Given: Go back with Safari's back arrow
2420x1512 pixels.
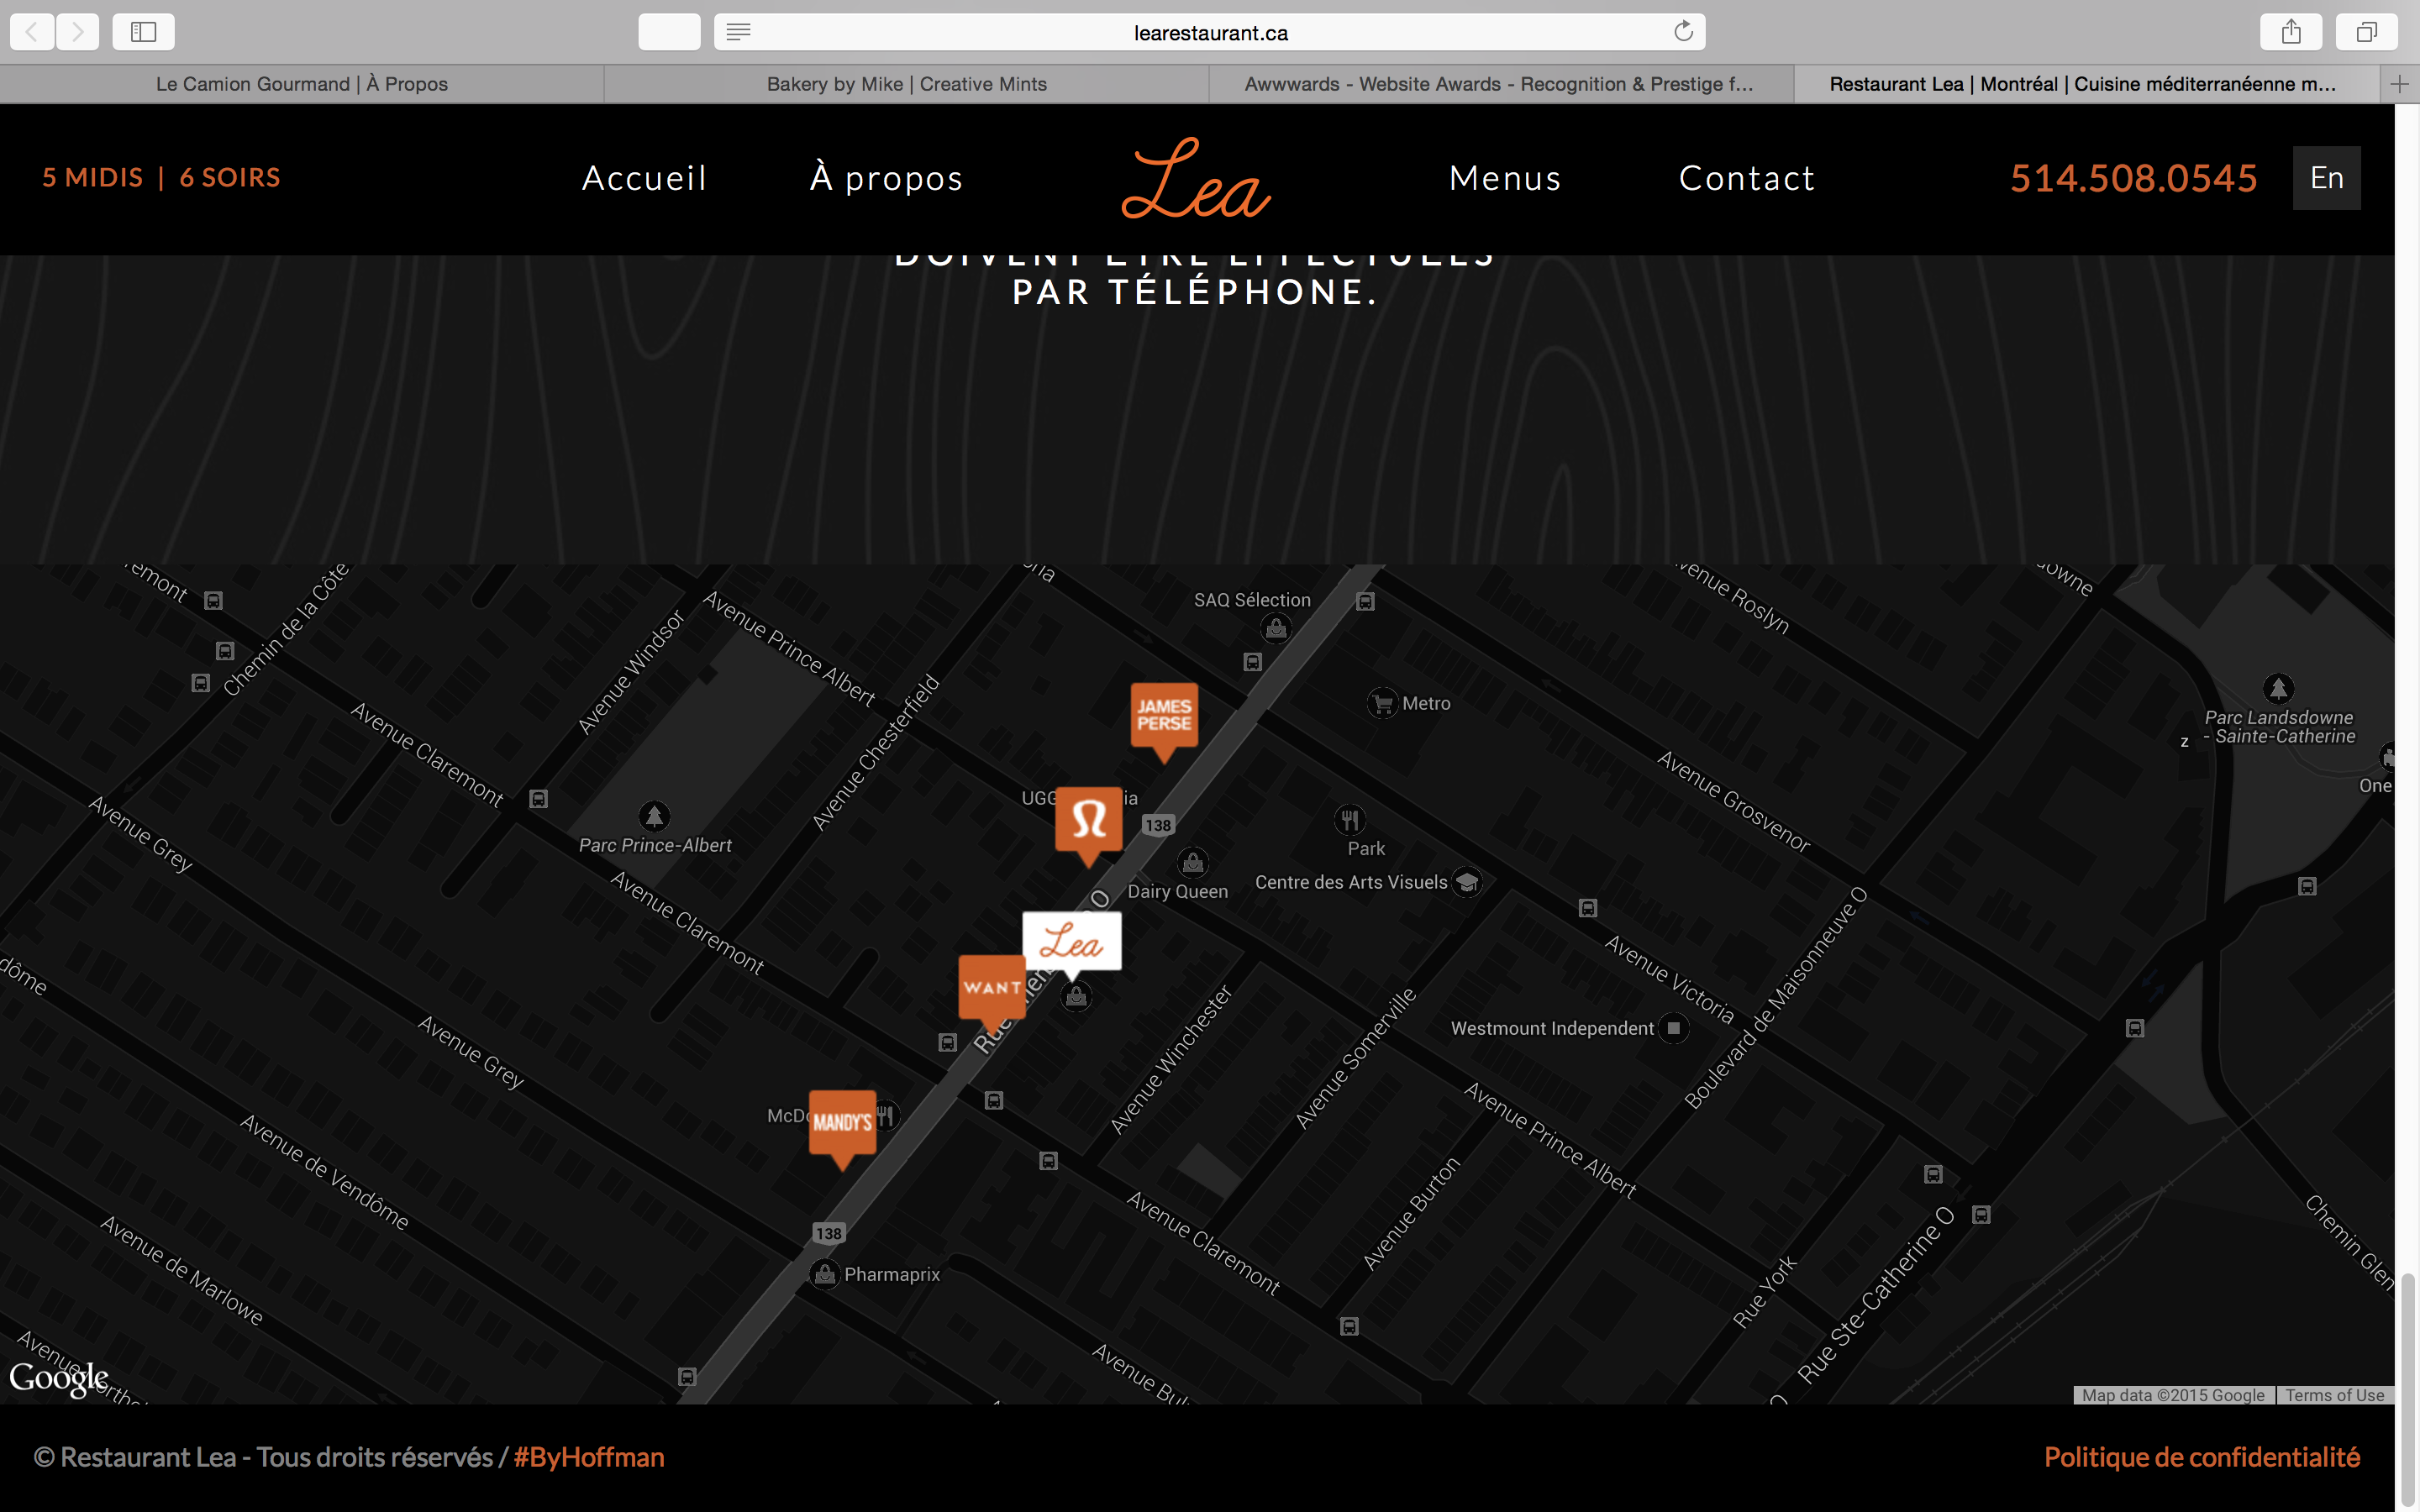Looking at the screenshot, I should [32, 32].
